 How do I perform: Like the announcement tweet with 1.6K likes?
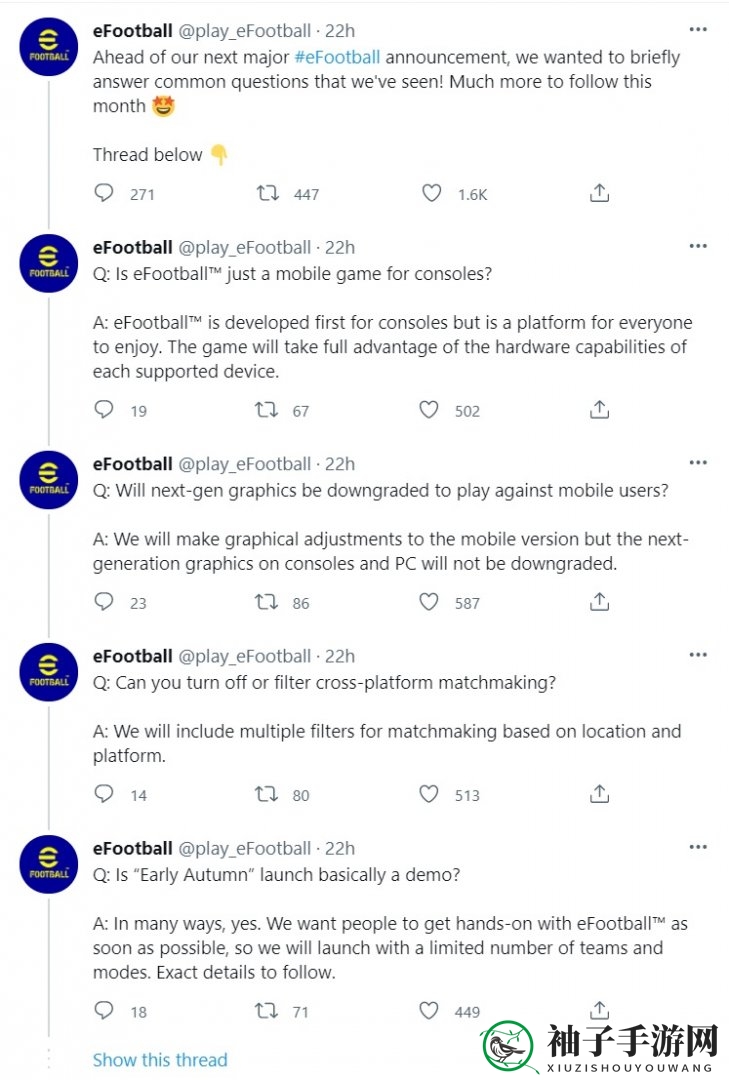431,193
